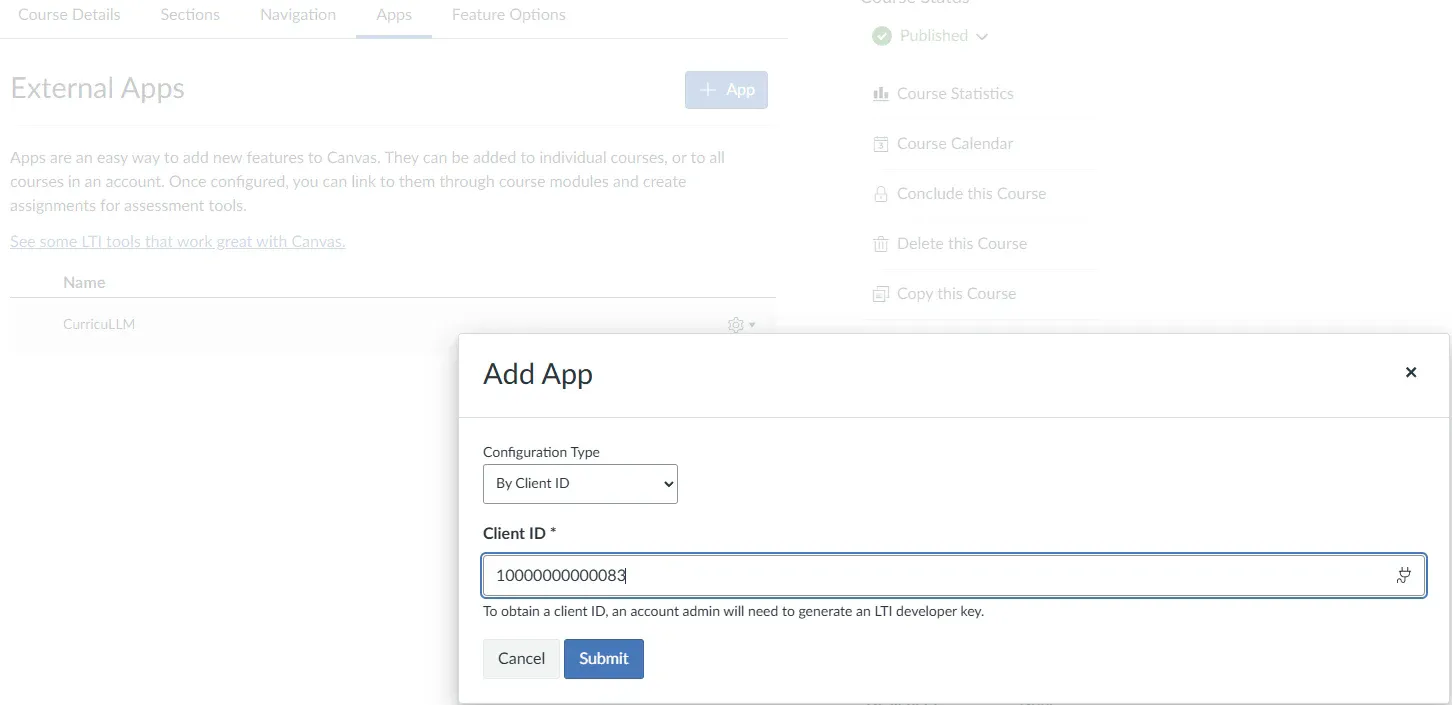Close the Add App dialog with the X

point(1411,371)
